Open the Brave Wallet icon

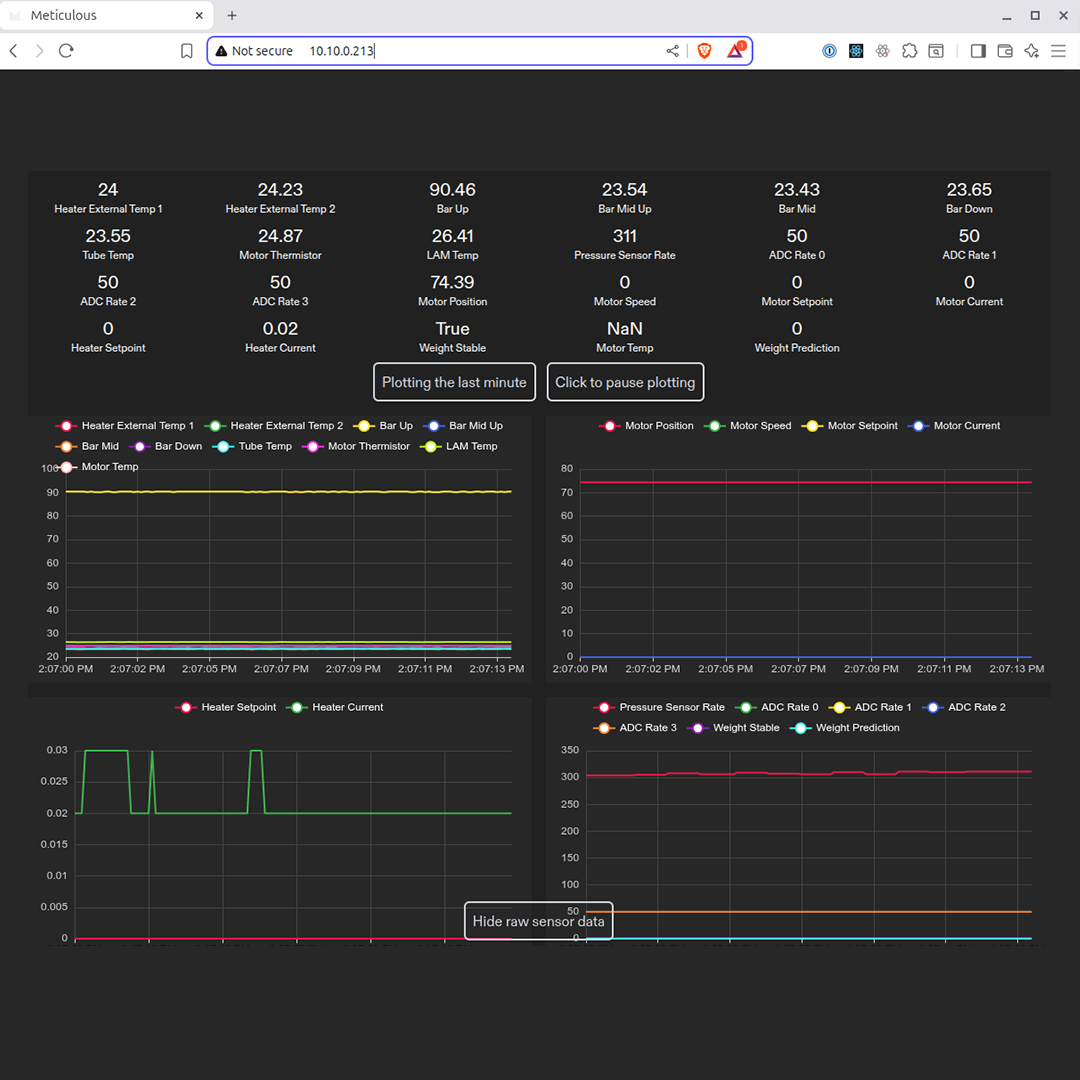[x=1005, y=51]
